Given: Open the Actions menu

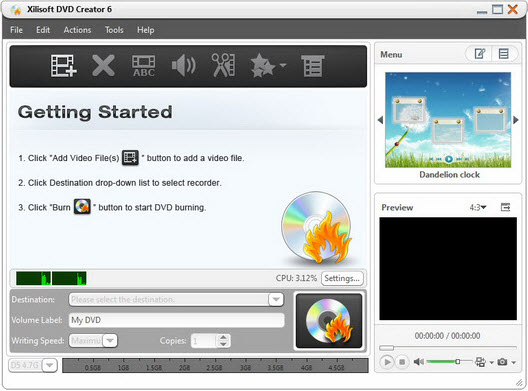Looking at the screenshot, I should coord(77,30).
